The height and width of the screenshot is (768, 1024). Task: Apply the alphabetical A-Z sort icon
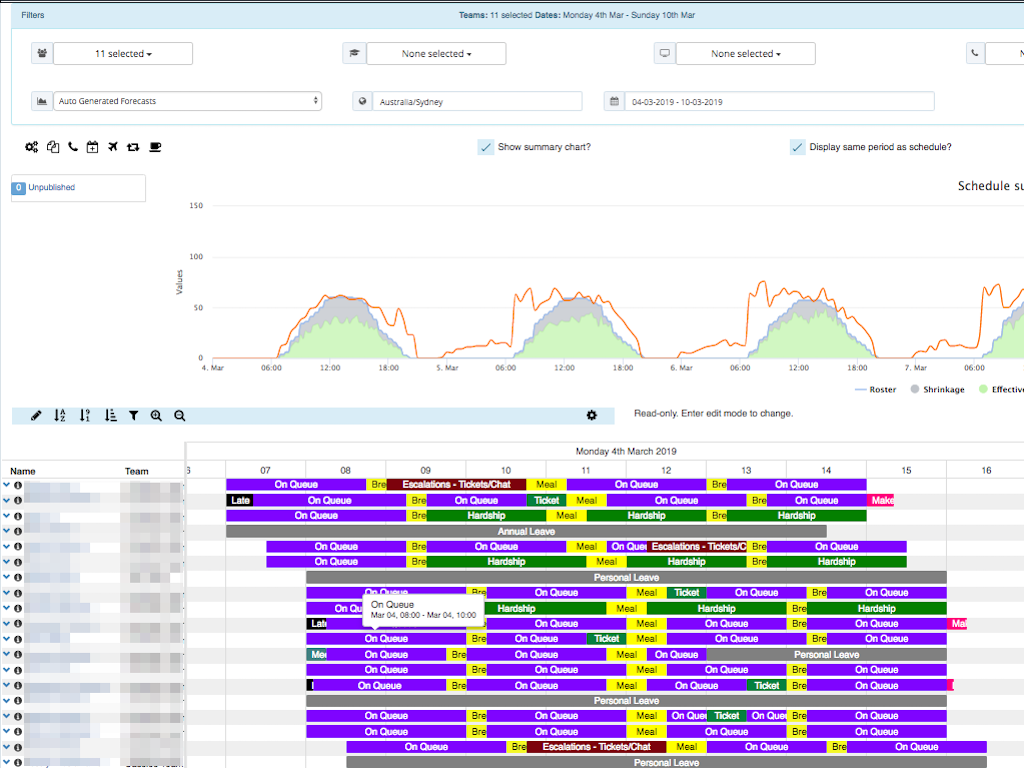(59, 415)
